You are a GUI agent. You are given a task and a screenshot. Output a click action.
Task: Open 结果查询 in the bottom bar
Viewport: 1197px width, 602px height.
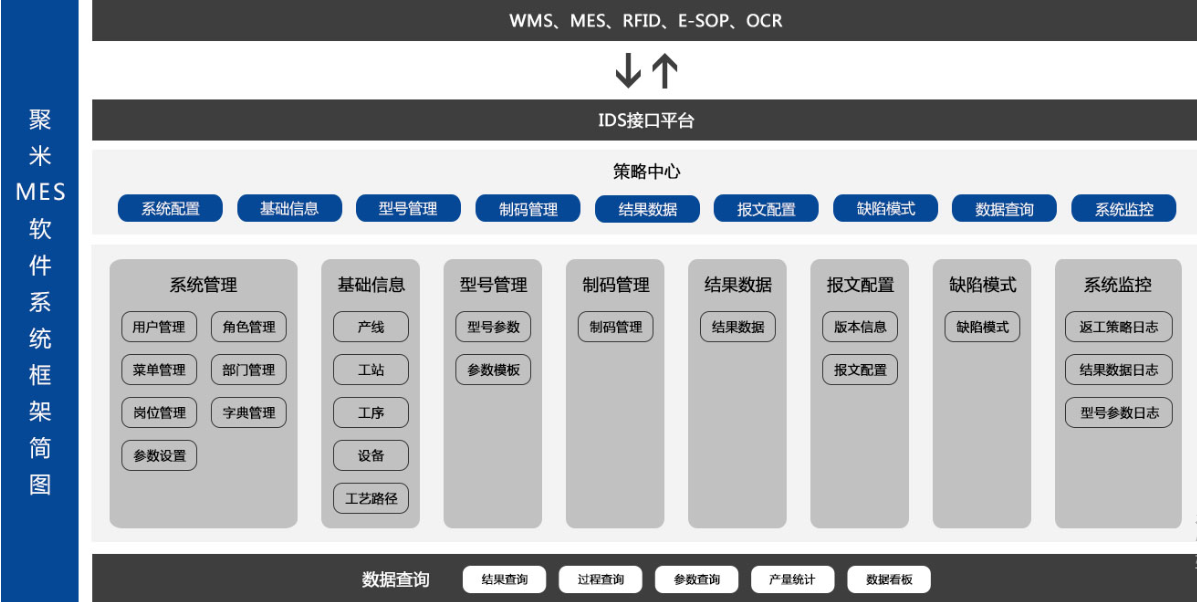505,580
